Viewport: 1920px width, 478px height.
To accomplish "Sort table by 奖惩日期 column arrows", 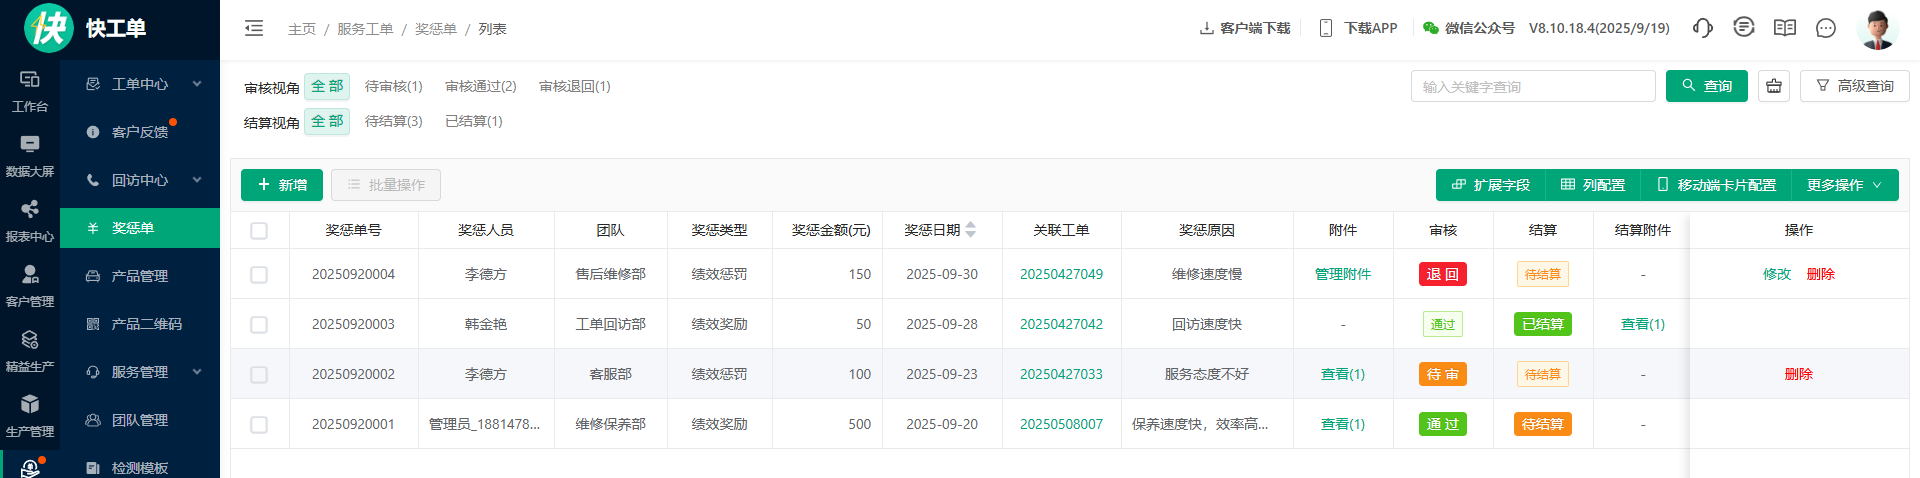I will (970, 230).
